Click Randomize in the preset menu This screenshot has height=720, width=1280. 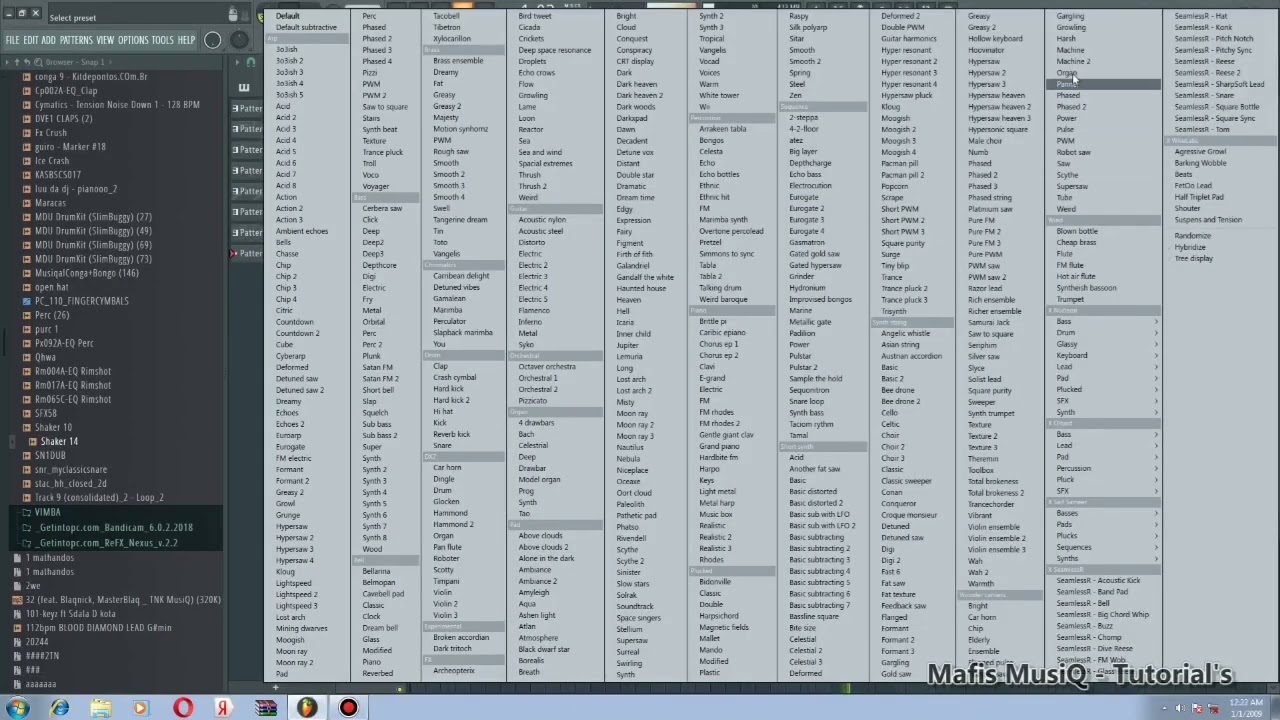click(x=1192, y=236)
